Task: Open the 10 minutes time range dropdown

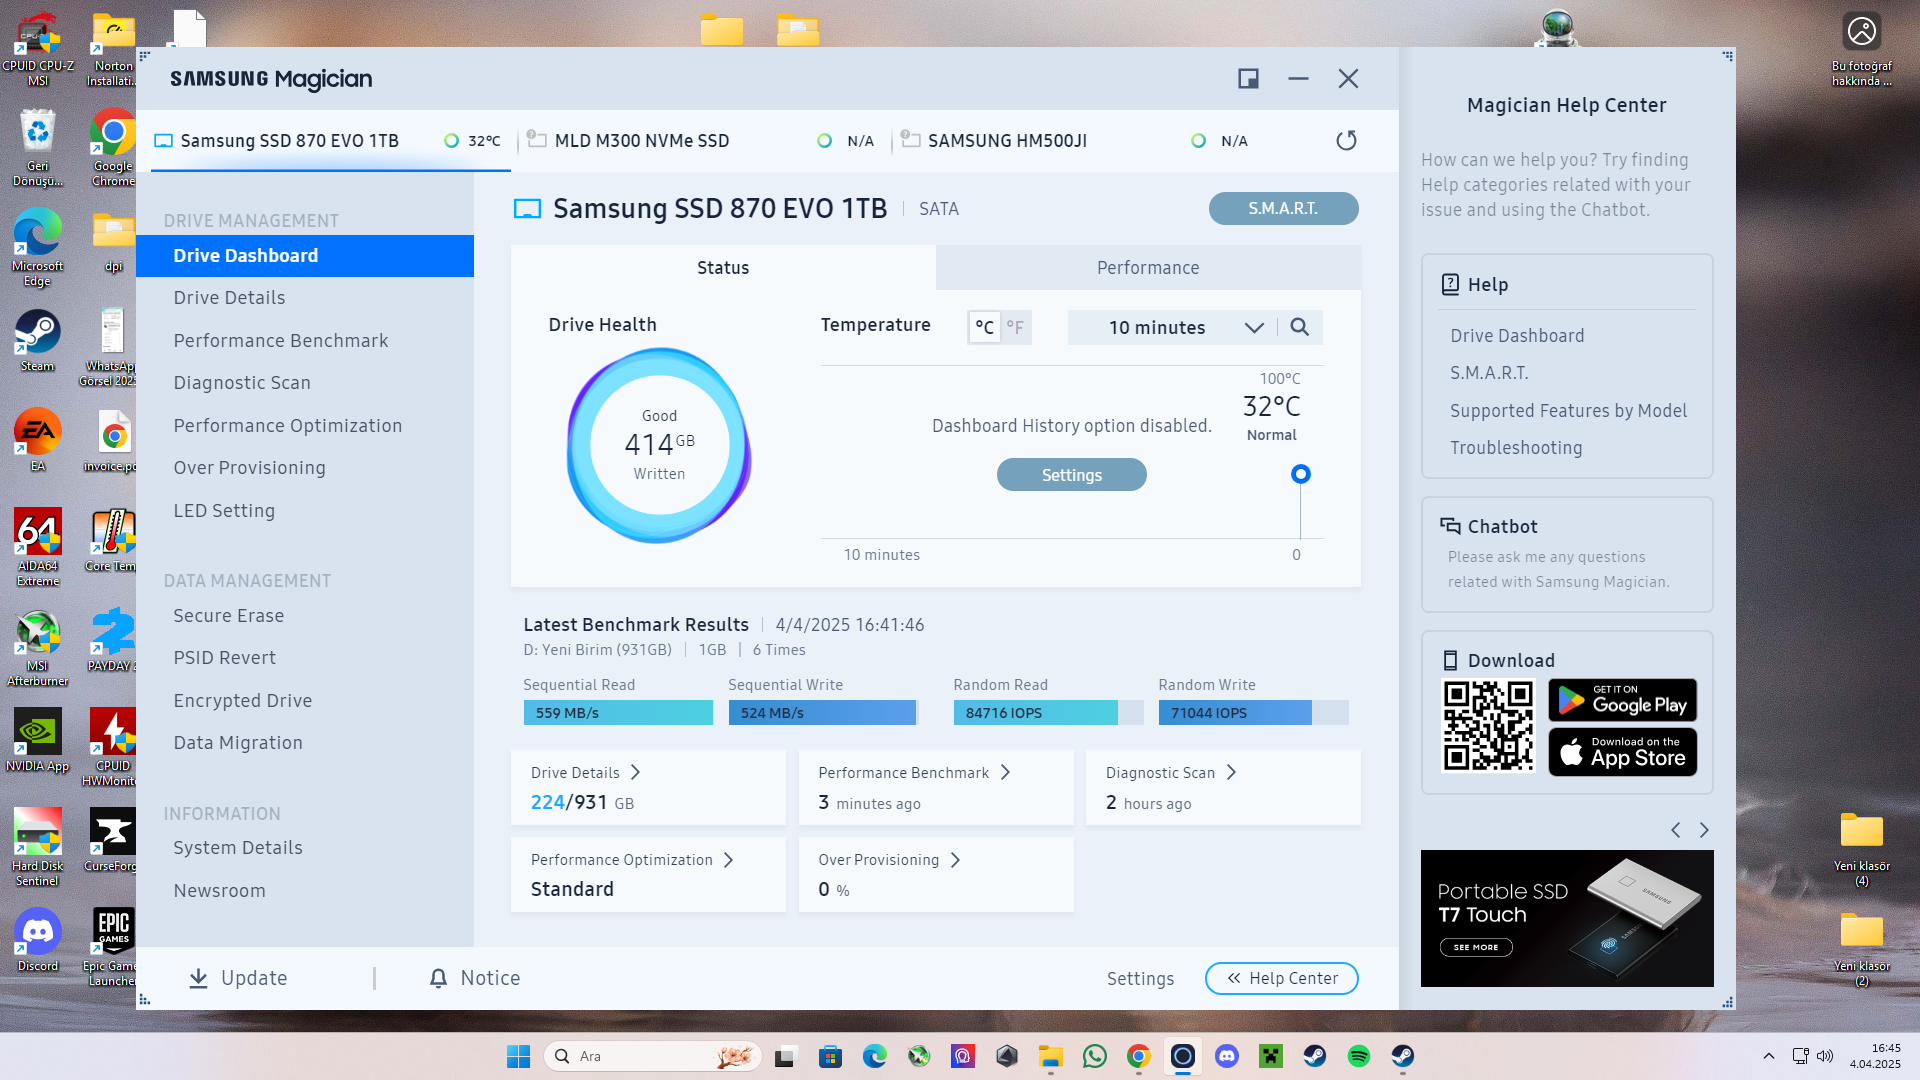Action: point(1173,327)
